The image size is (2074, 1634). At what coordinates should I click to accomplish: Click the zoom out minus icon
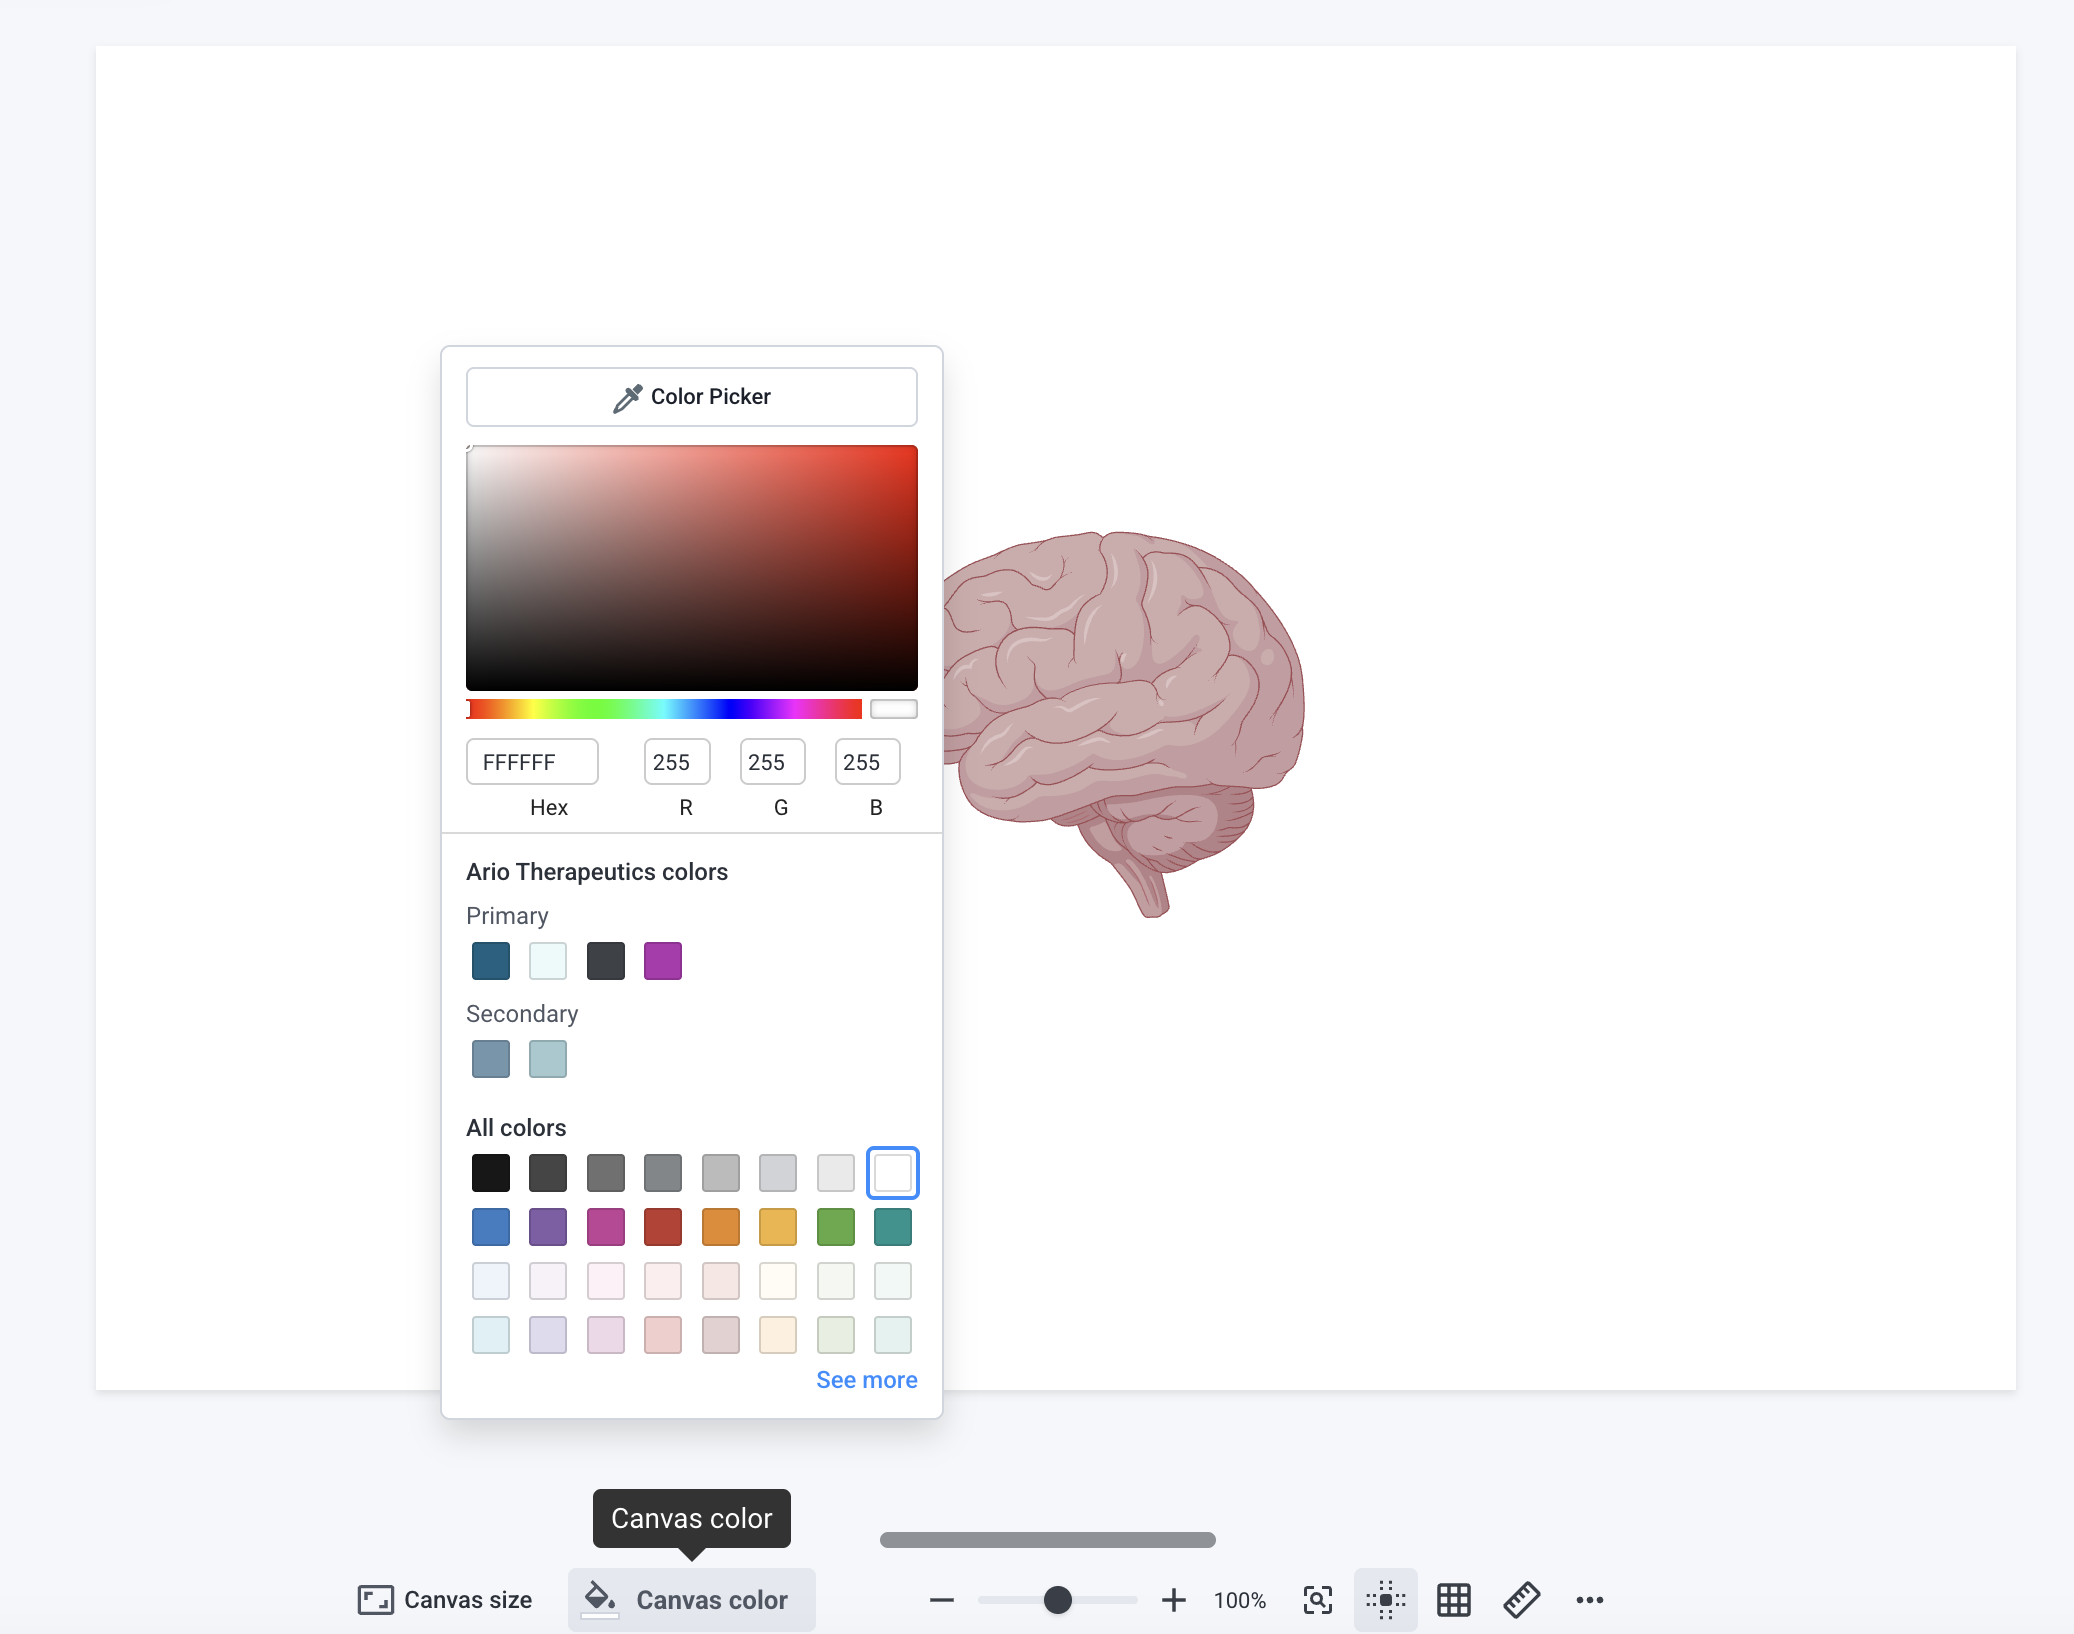[941, 1600]
